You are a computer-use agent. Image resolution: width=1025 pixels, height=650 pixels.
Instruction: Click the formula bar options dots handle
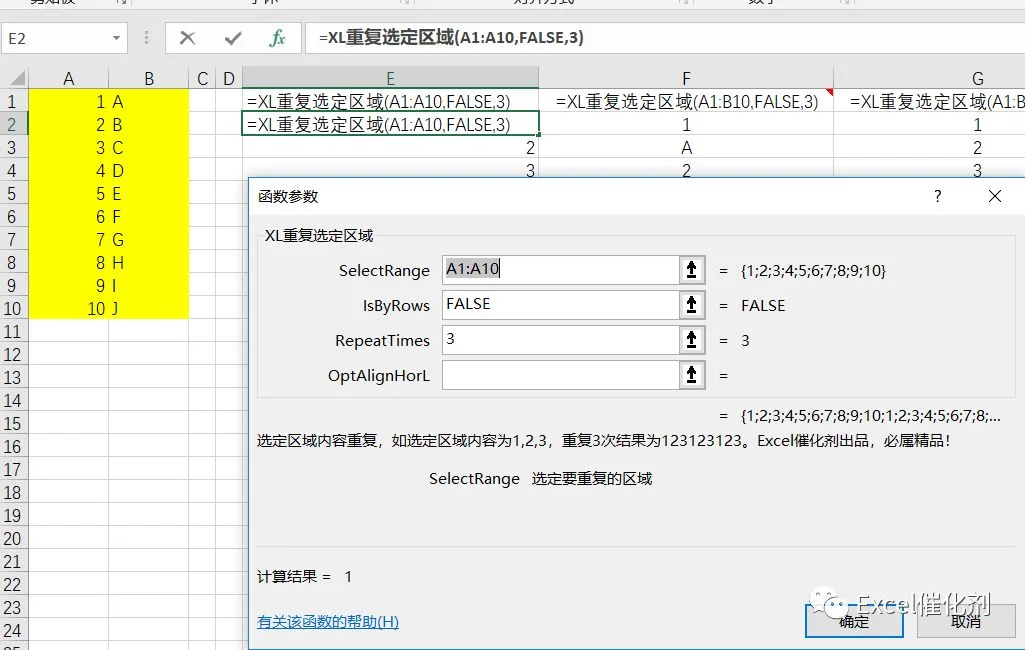point(146,38)
